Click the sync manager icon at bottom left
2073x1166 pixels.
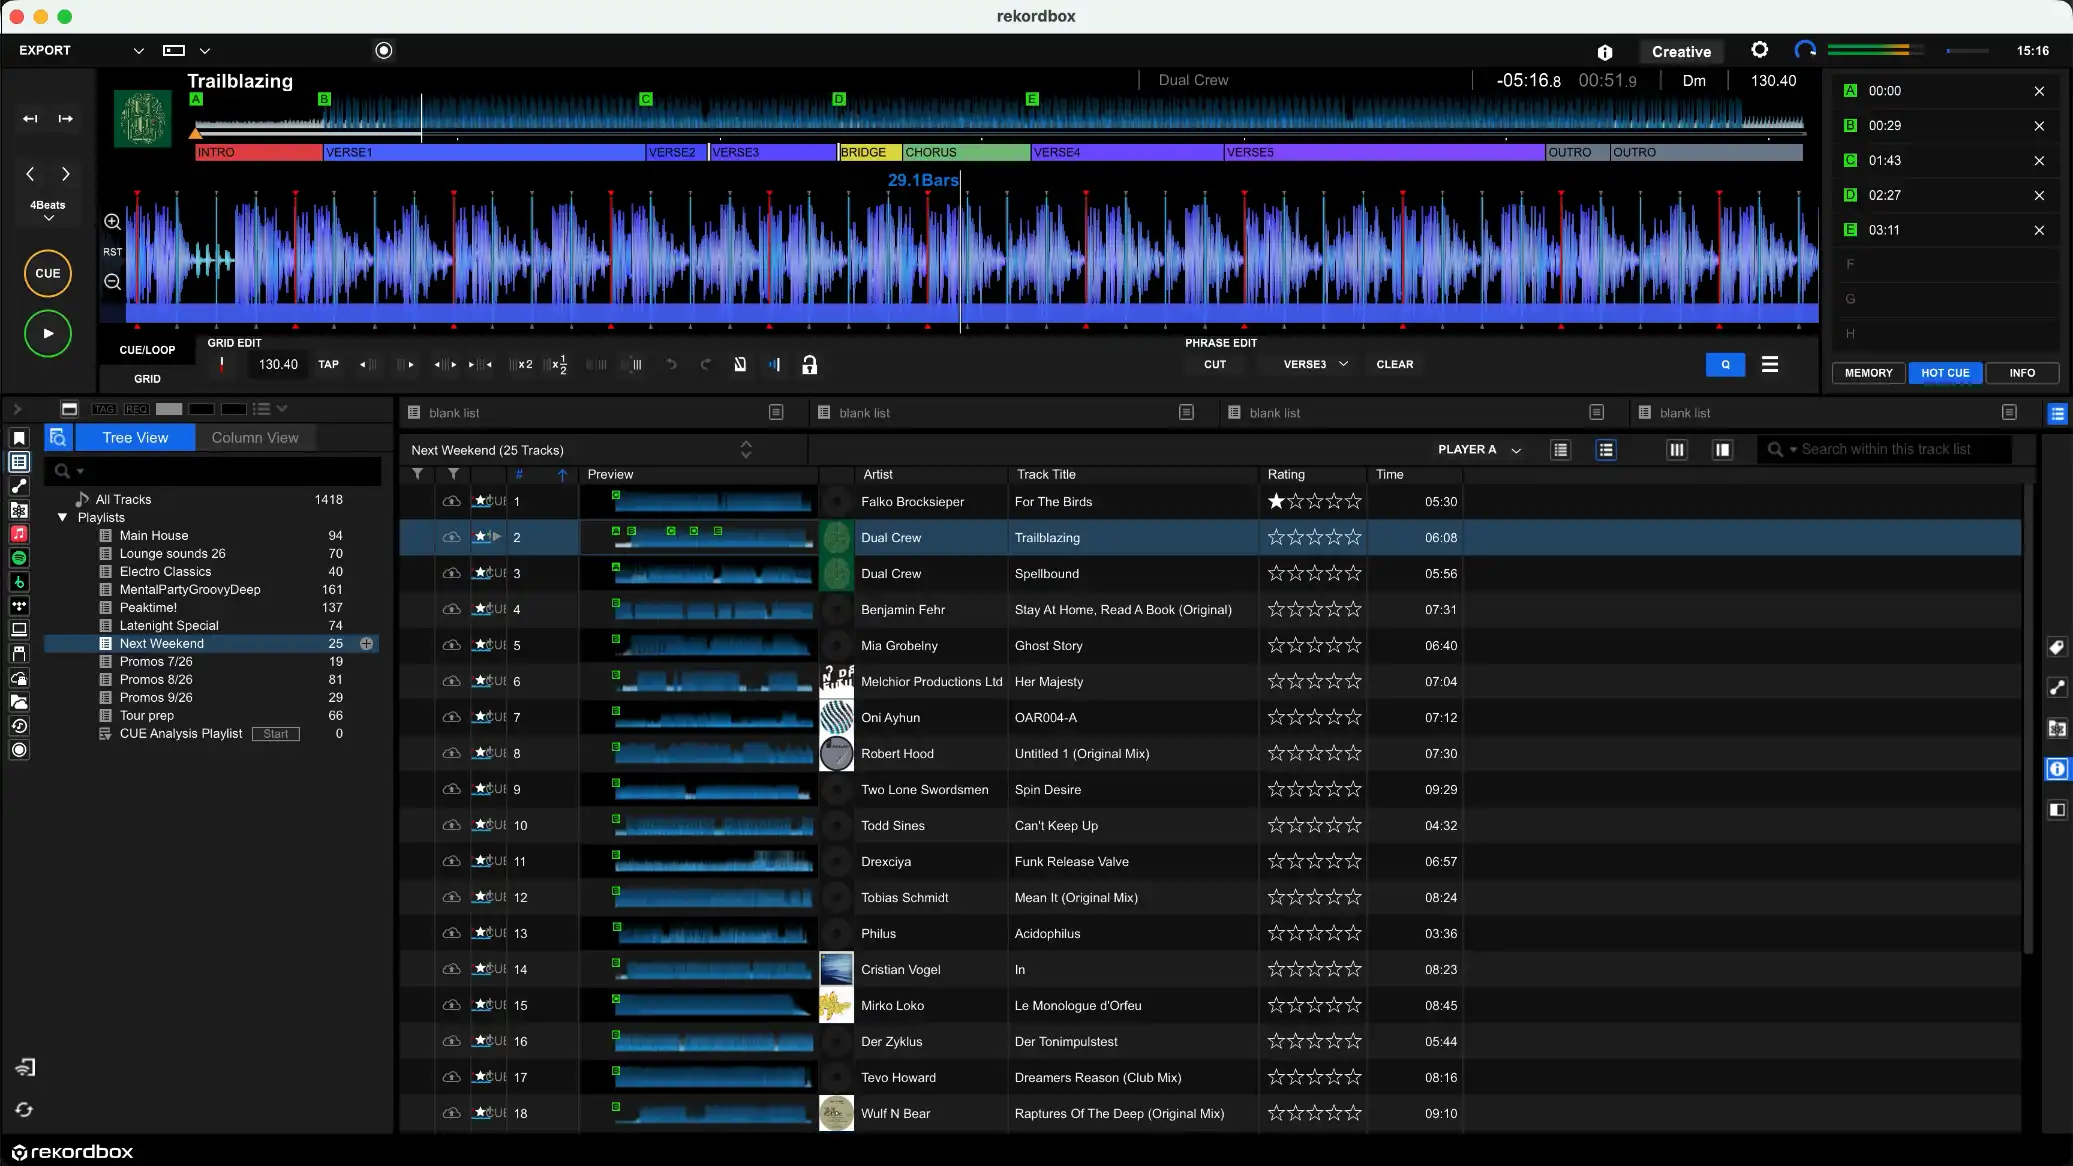tap(24, 1109)
